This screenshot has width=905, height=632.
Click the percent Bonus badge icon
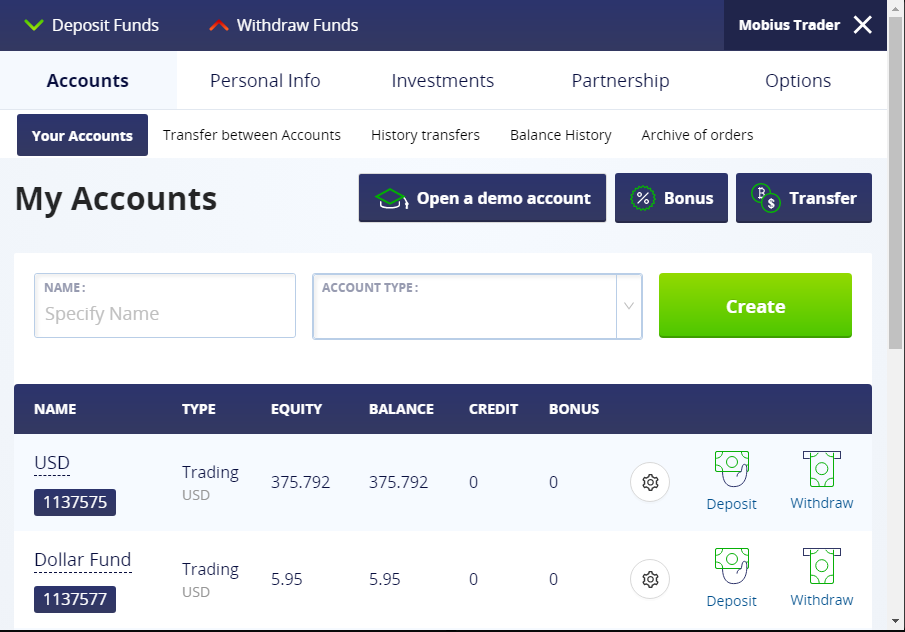tap(642, 198)
